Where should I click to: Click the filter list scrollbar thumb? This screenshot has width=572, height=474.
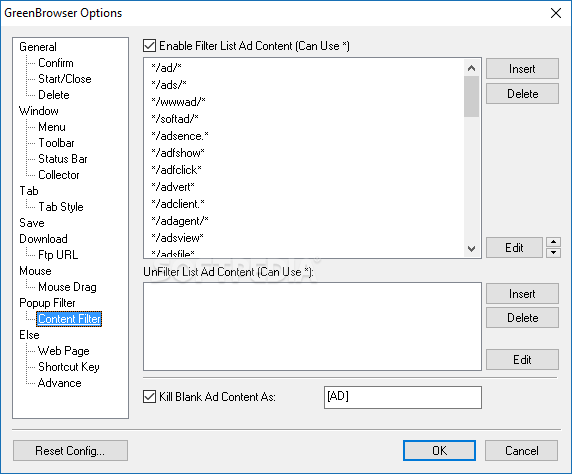[x=471, y=96]
